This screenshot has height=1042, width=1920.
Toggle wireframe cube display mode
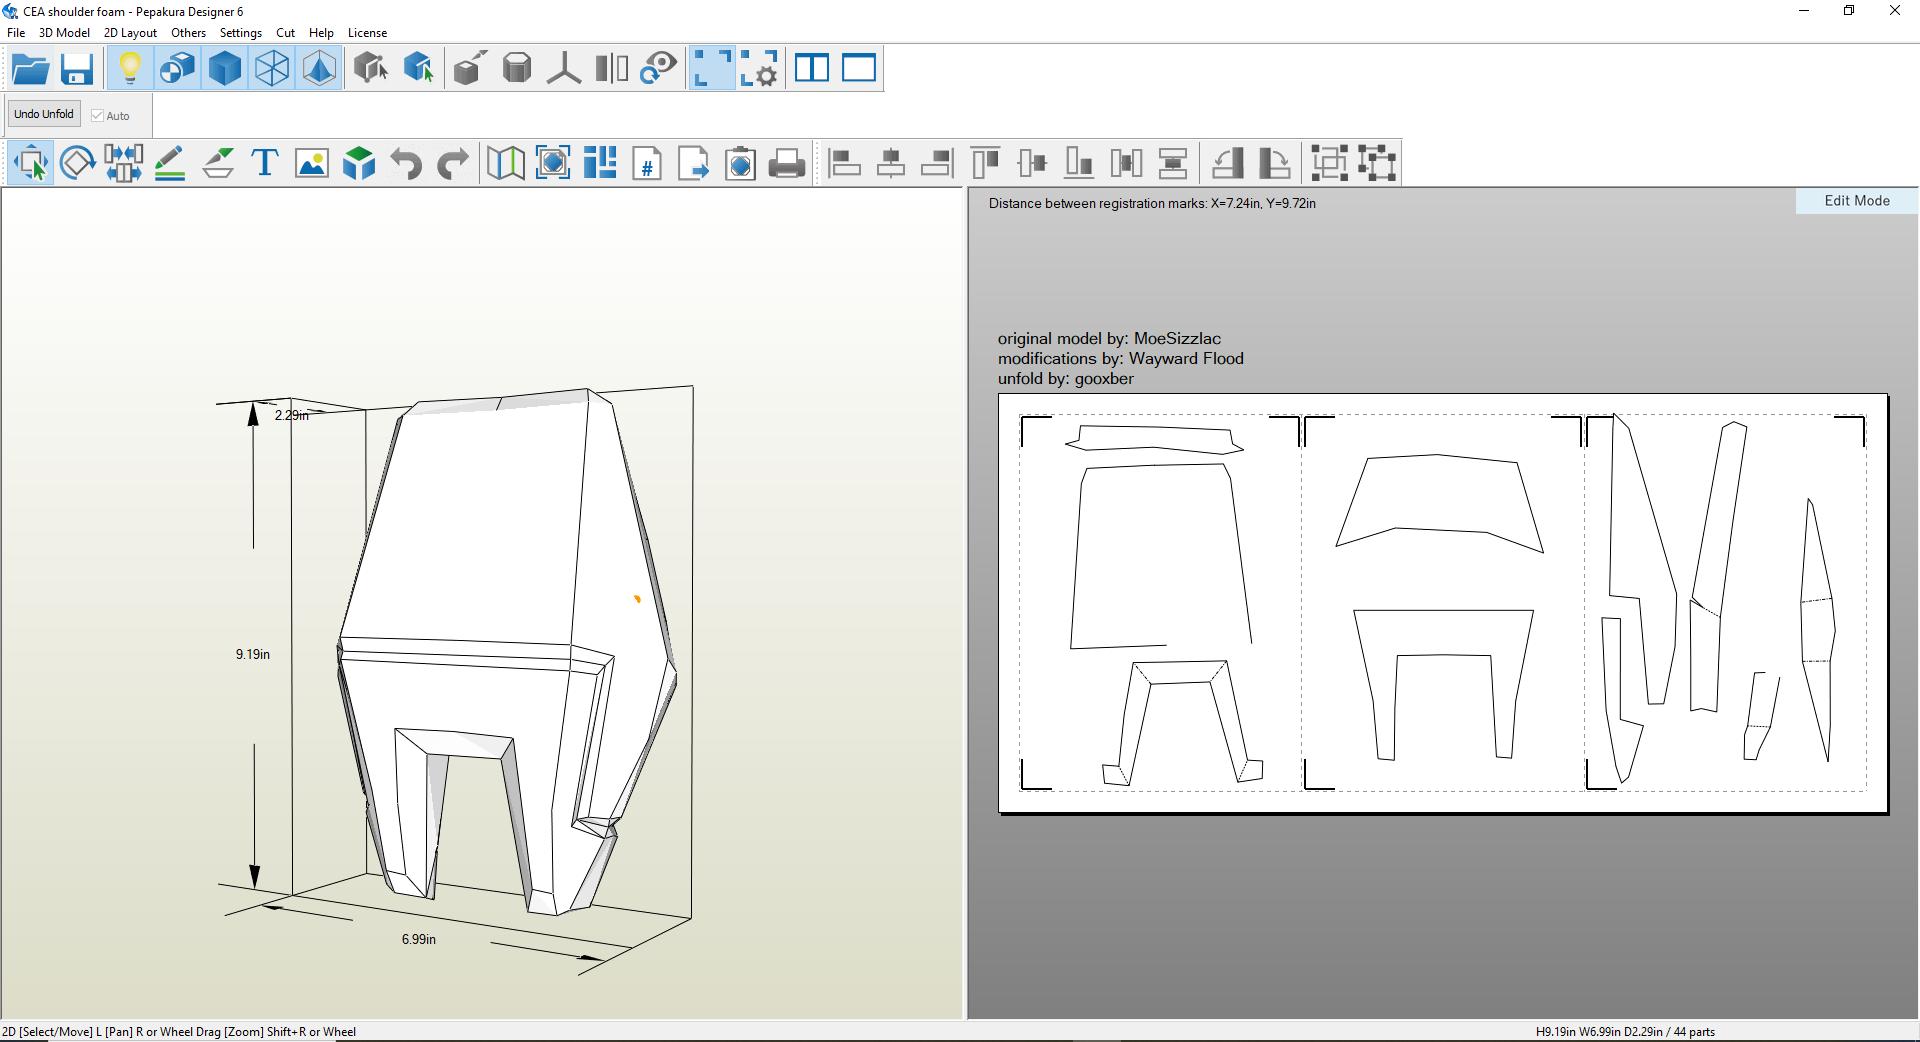pos(272,69)
